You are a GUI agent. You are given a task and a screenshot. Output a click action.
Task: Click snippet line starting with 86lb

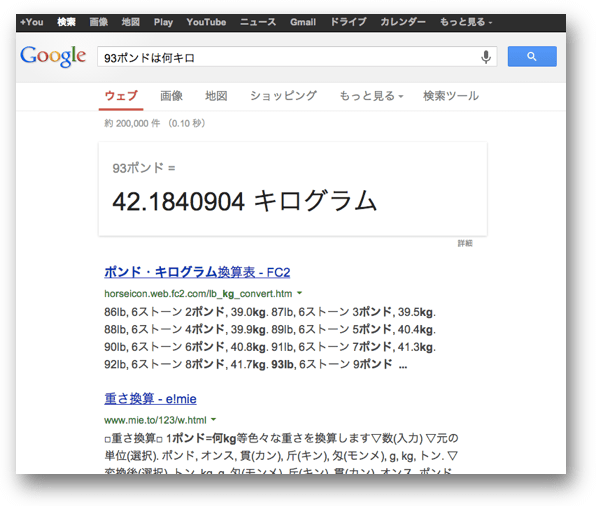pos(270,312)
